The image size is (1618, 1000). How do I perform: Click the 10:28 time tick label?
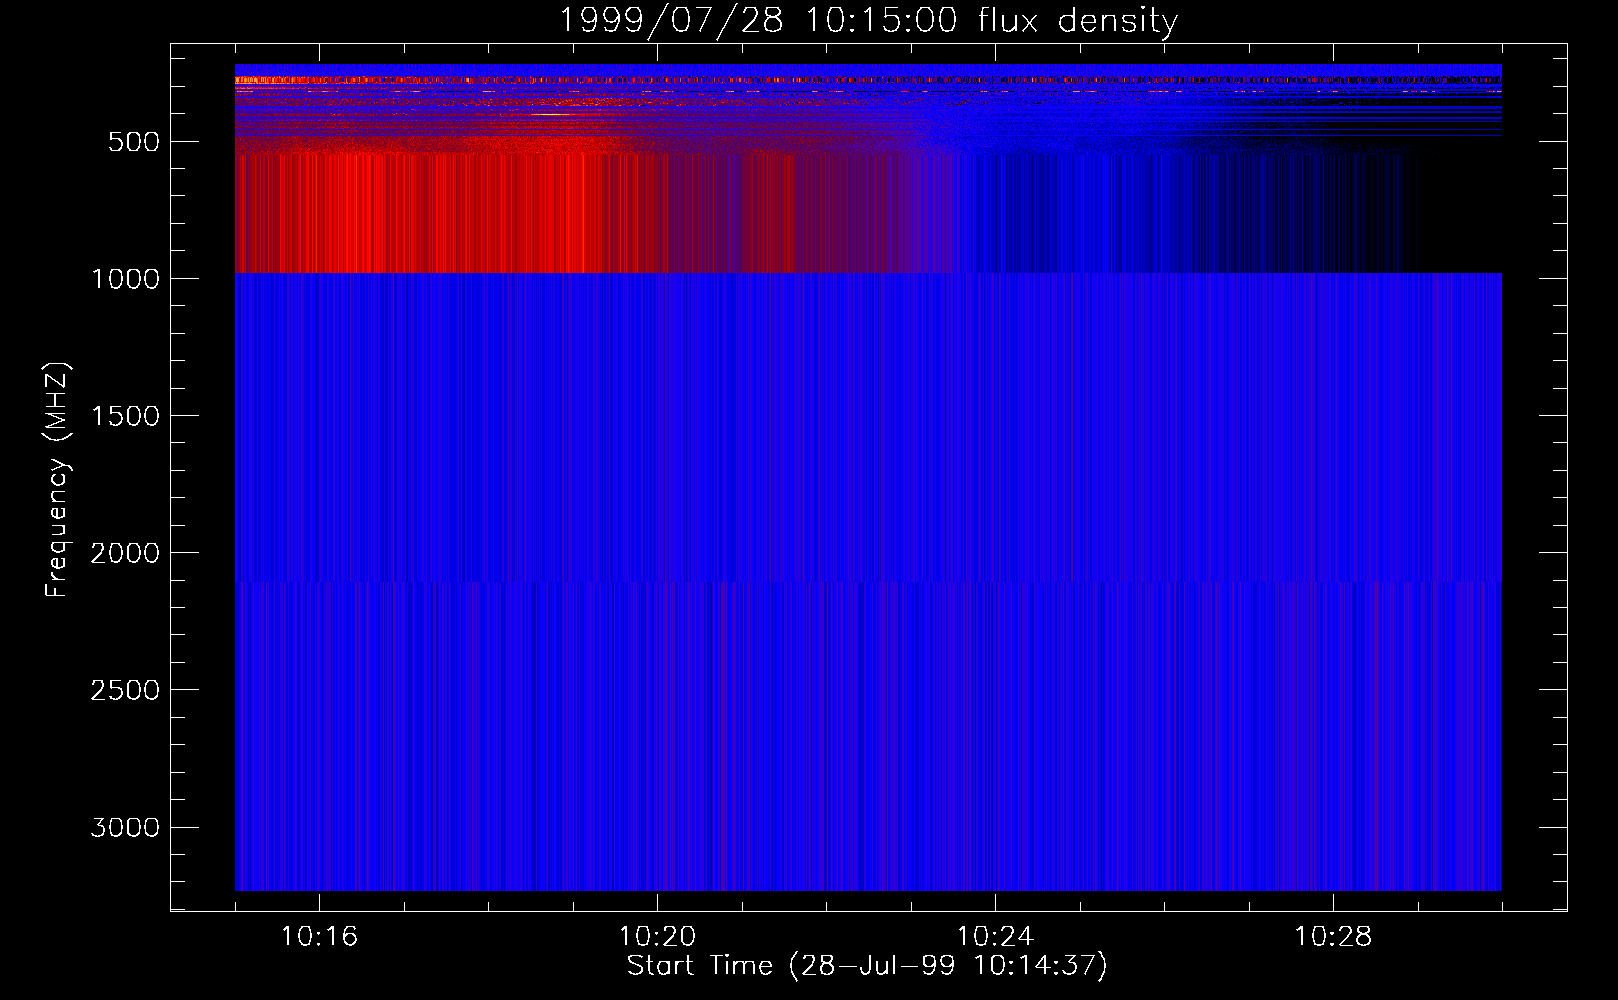[x=1333, y=937]
